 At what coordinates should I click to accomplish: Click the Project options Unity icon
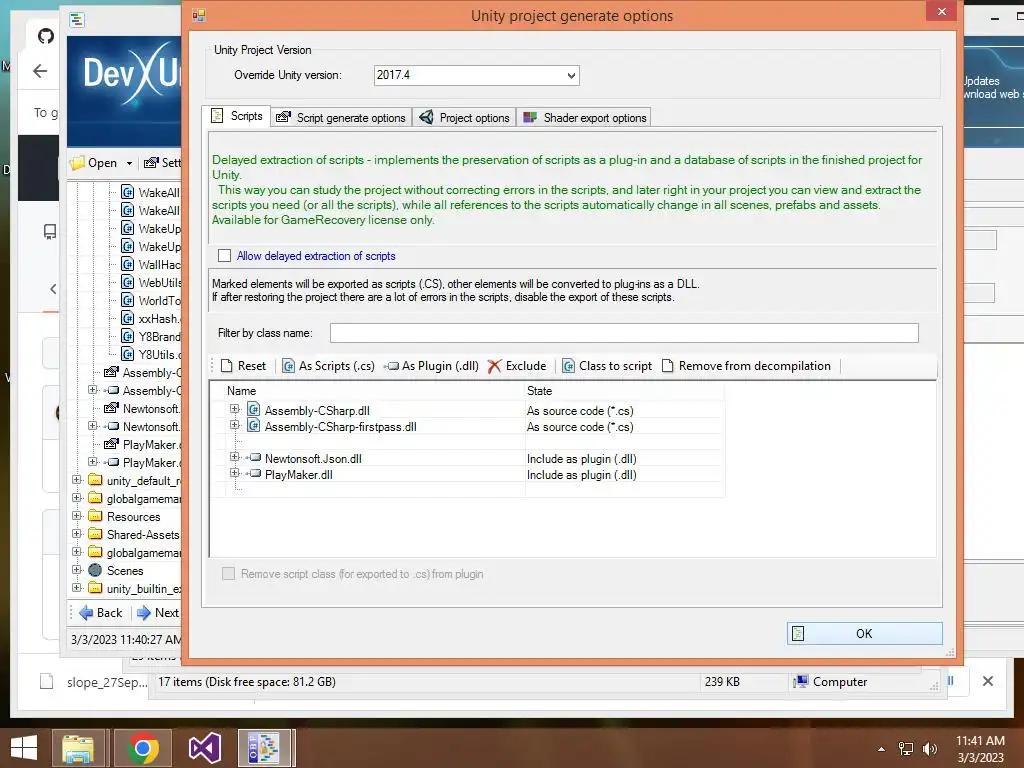click(x=426, y=117)
